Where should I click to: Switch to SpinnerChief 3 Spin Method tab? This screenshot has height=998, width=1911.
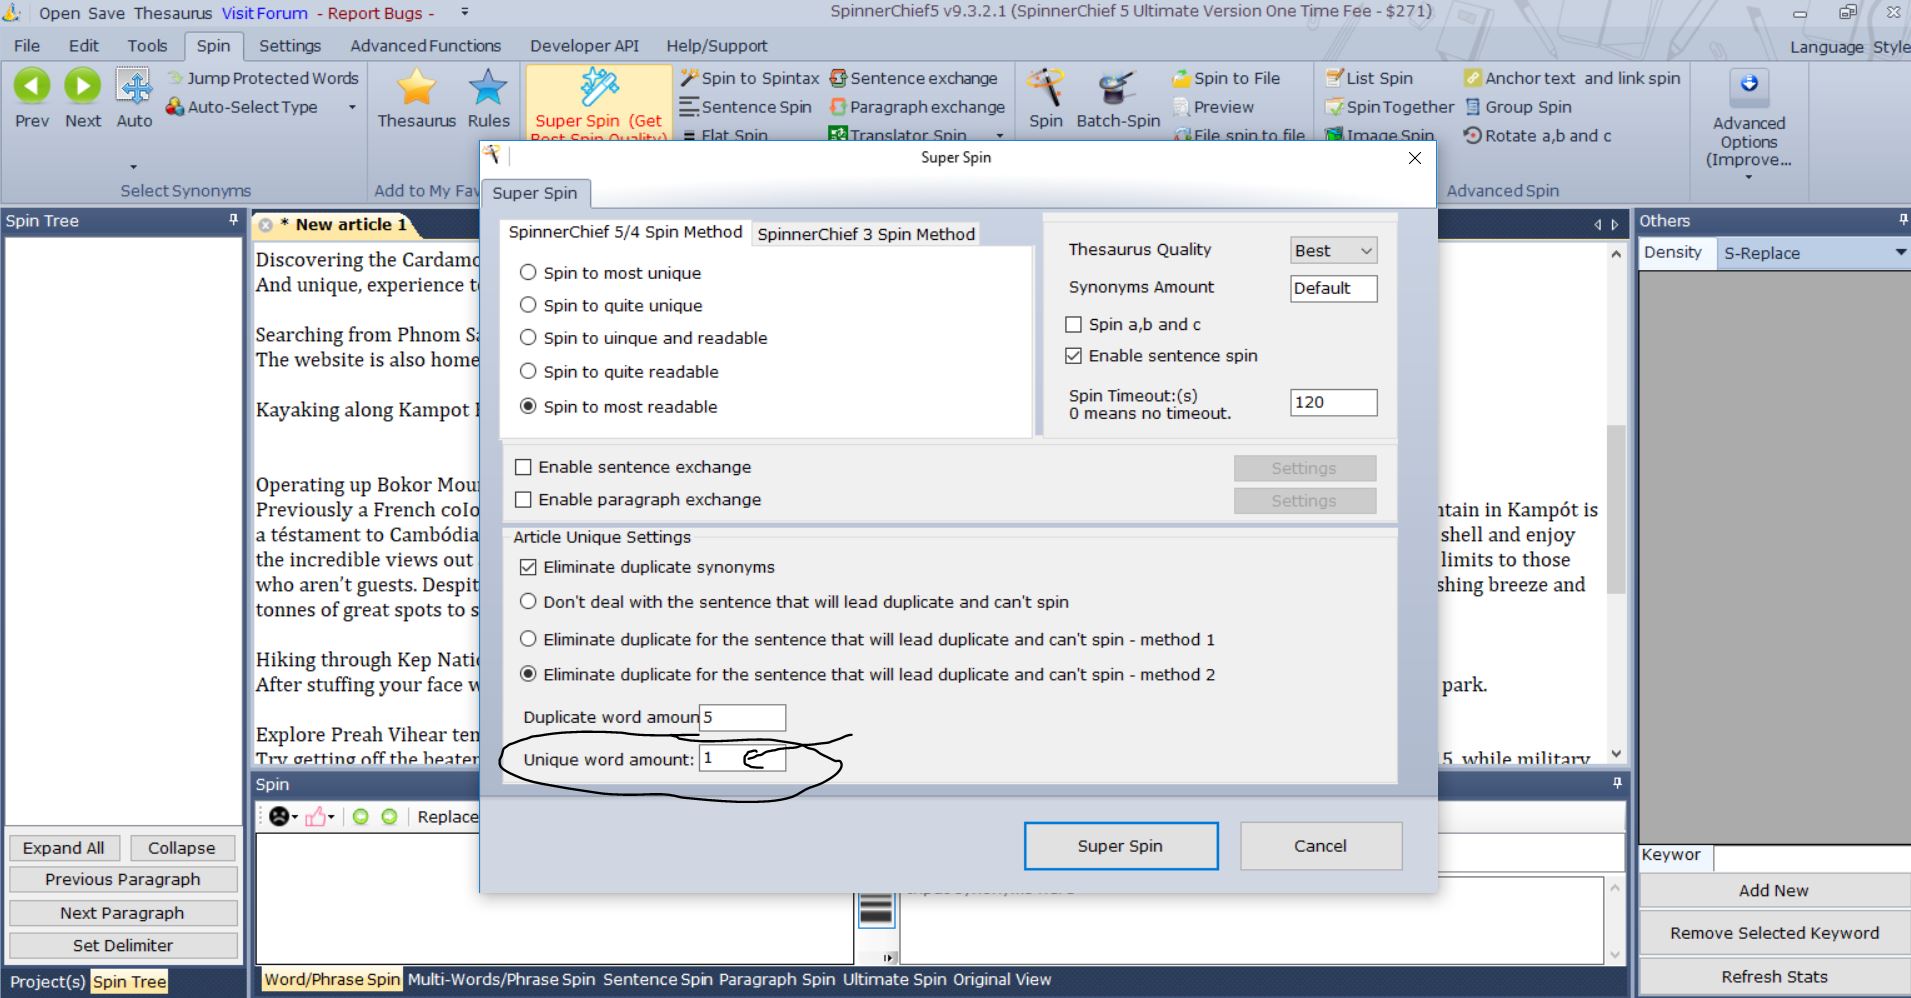click(x=865, y=234)
